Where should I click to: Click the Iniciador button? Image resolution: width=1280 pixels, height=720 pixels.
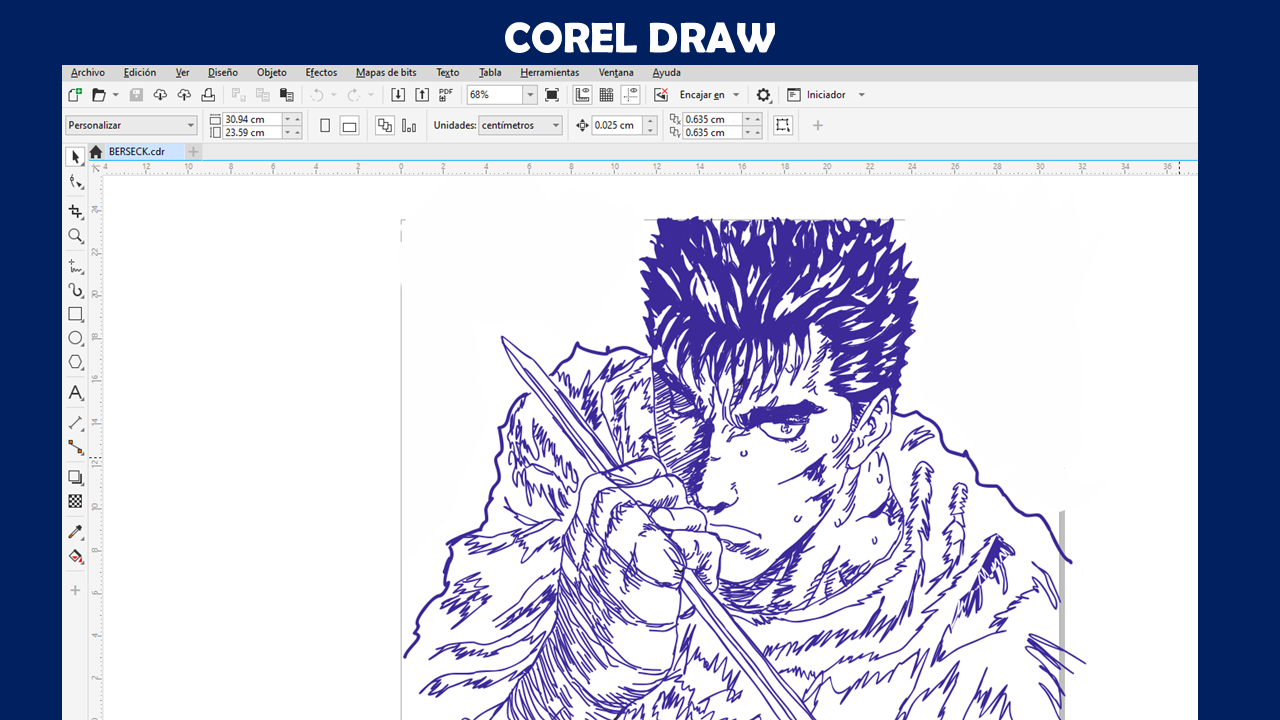[825, 95]
